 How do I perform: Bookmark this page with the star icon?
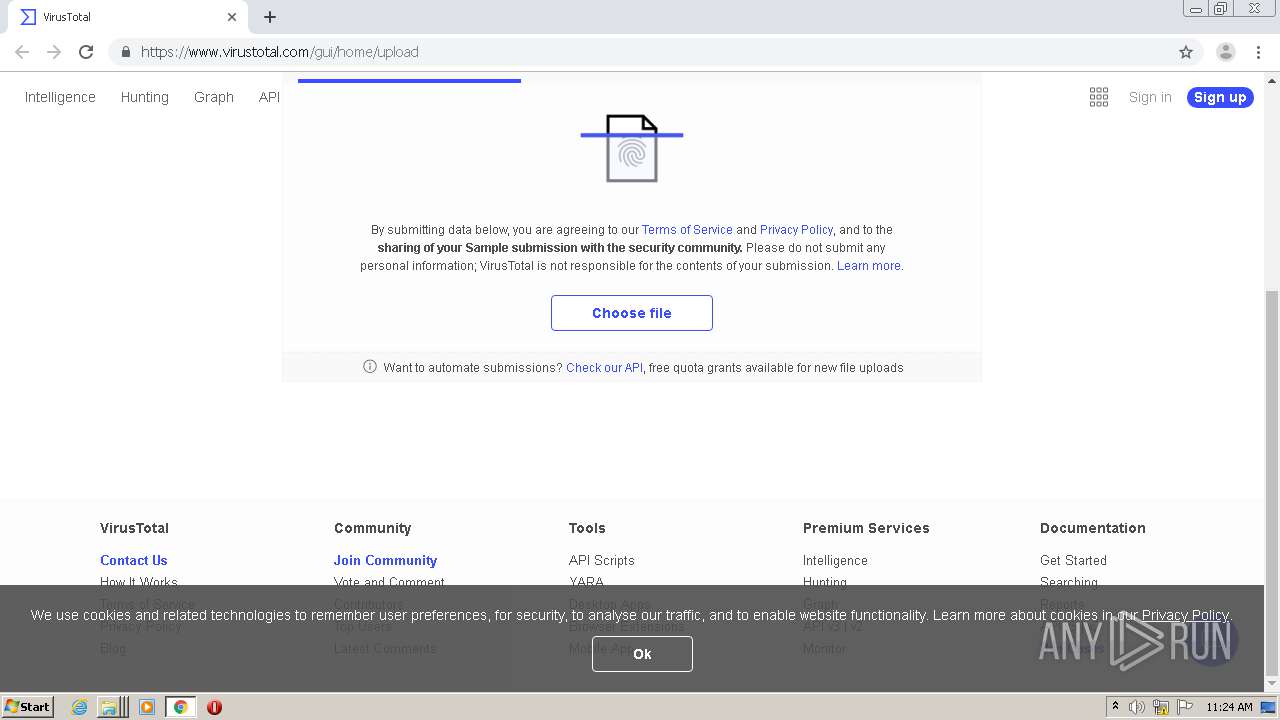click(x=1186, y=52)
